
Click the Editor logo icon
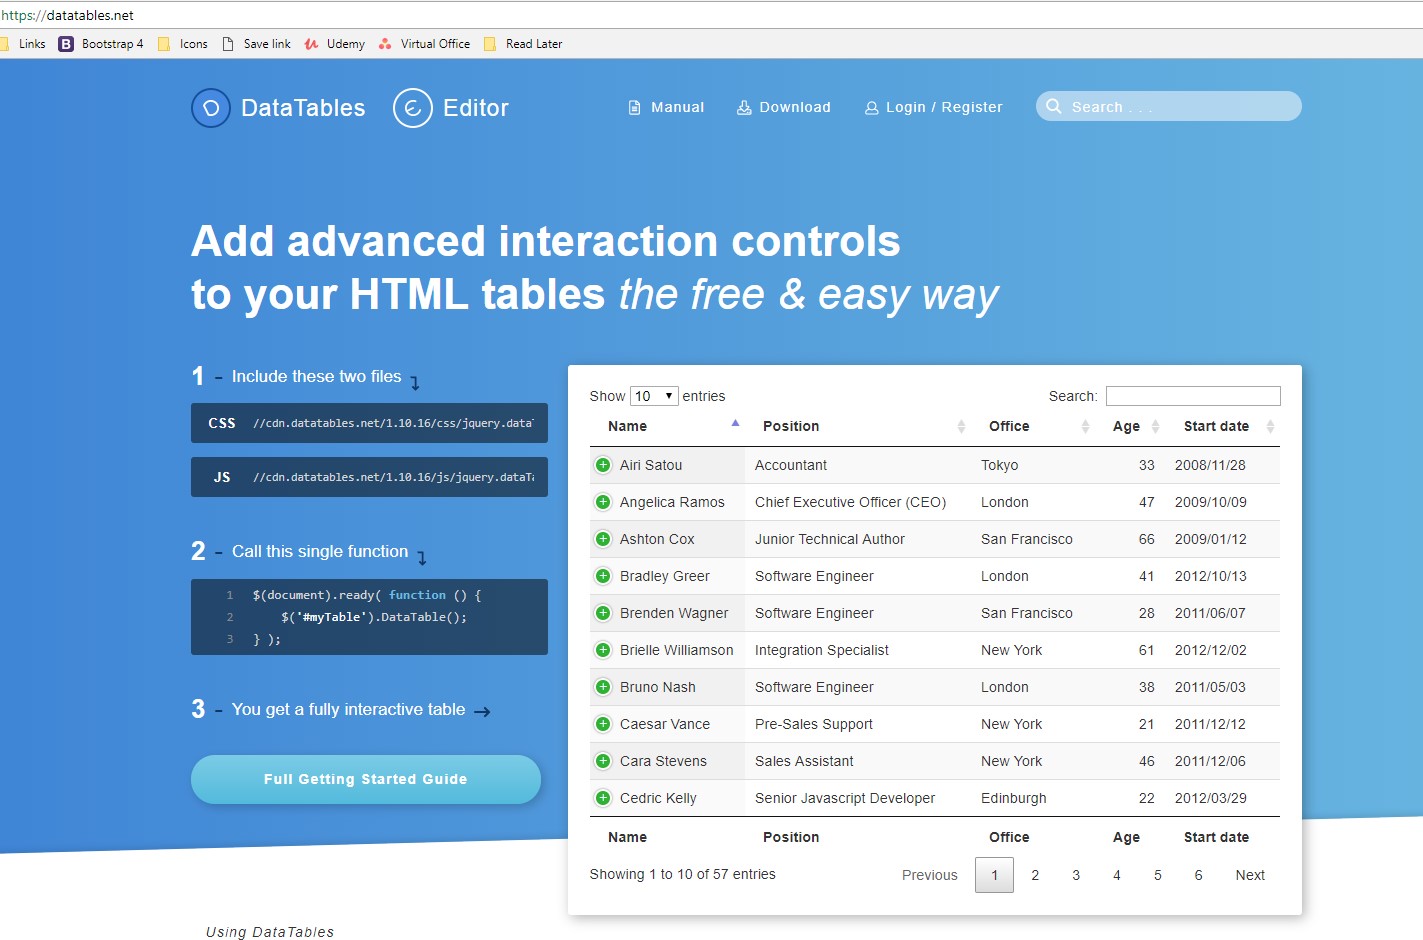(x=412, y=109)
